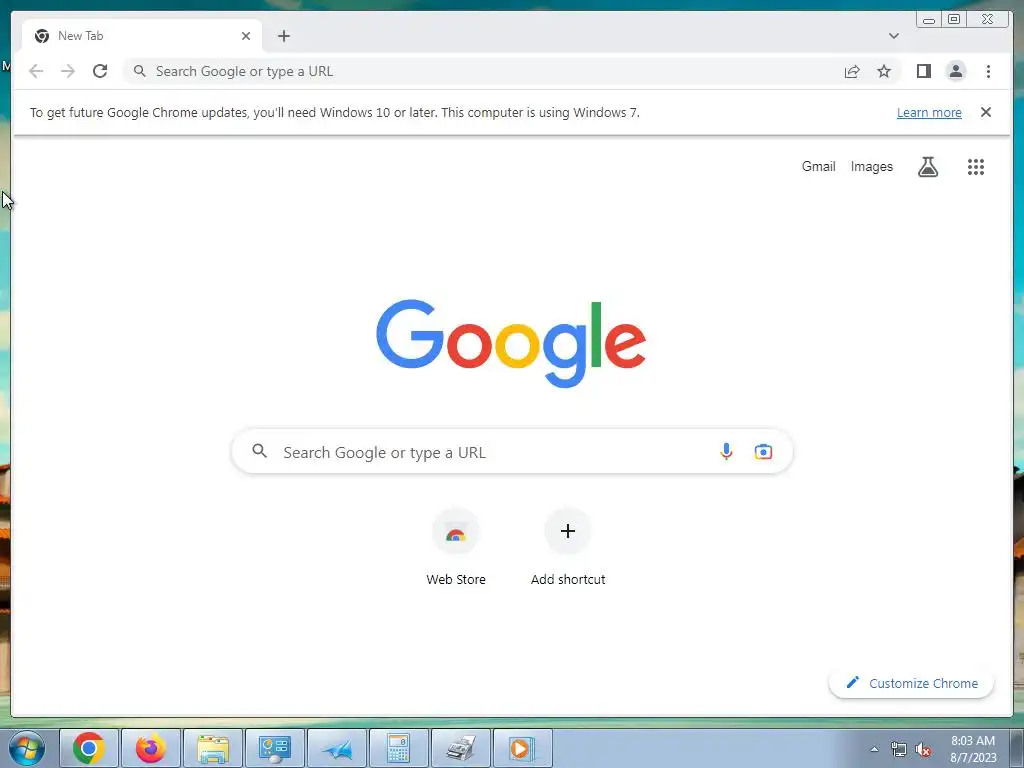This screenshot has width=1024, height=768.
Task: Open the media player taskbar icon
Action: pos(522,748)
